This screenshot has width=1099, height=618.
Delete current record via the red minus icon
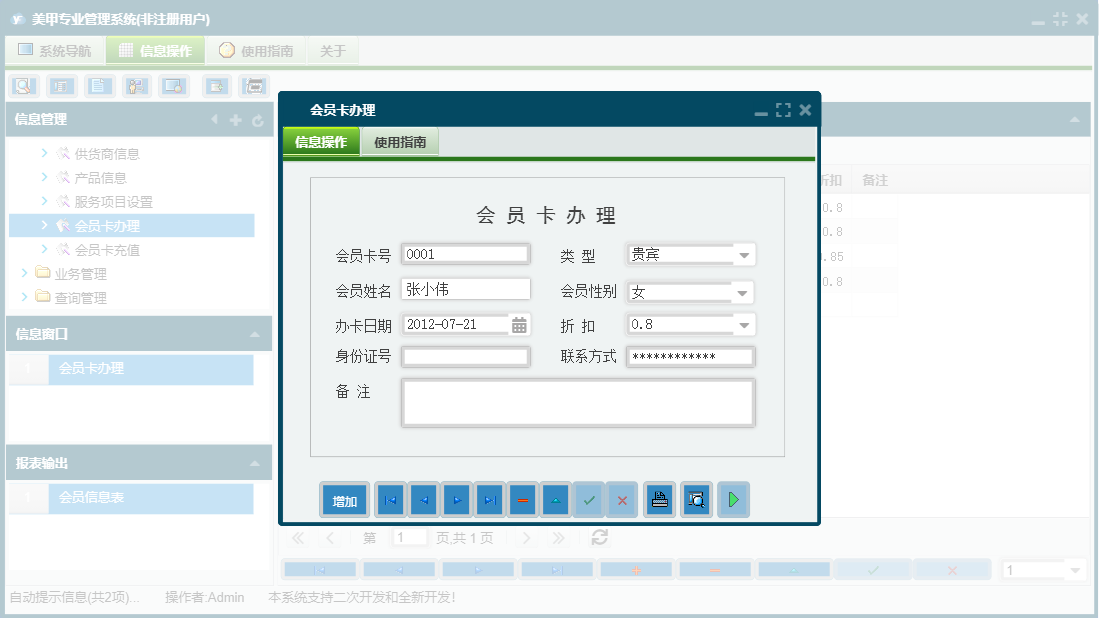click(523, 499)
